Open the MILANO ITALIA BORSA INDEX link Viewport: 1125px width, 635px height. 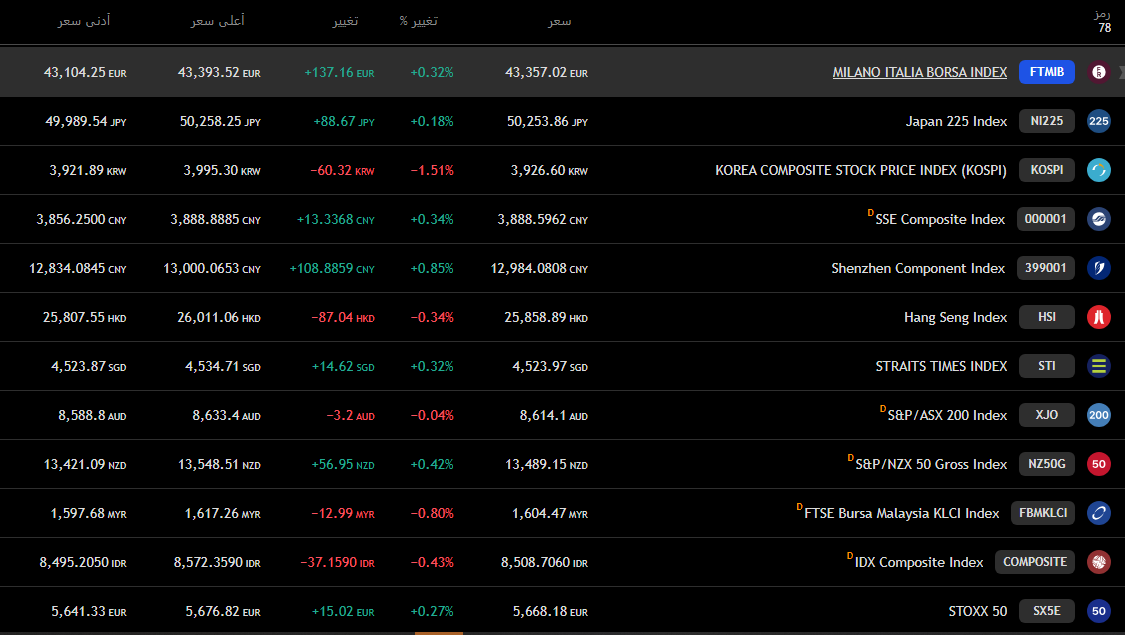point(920,72)
